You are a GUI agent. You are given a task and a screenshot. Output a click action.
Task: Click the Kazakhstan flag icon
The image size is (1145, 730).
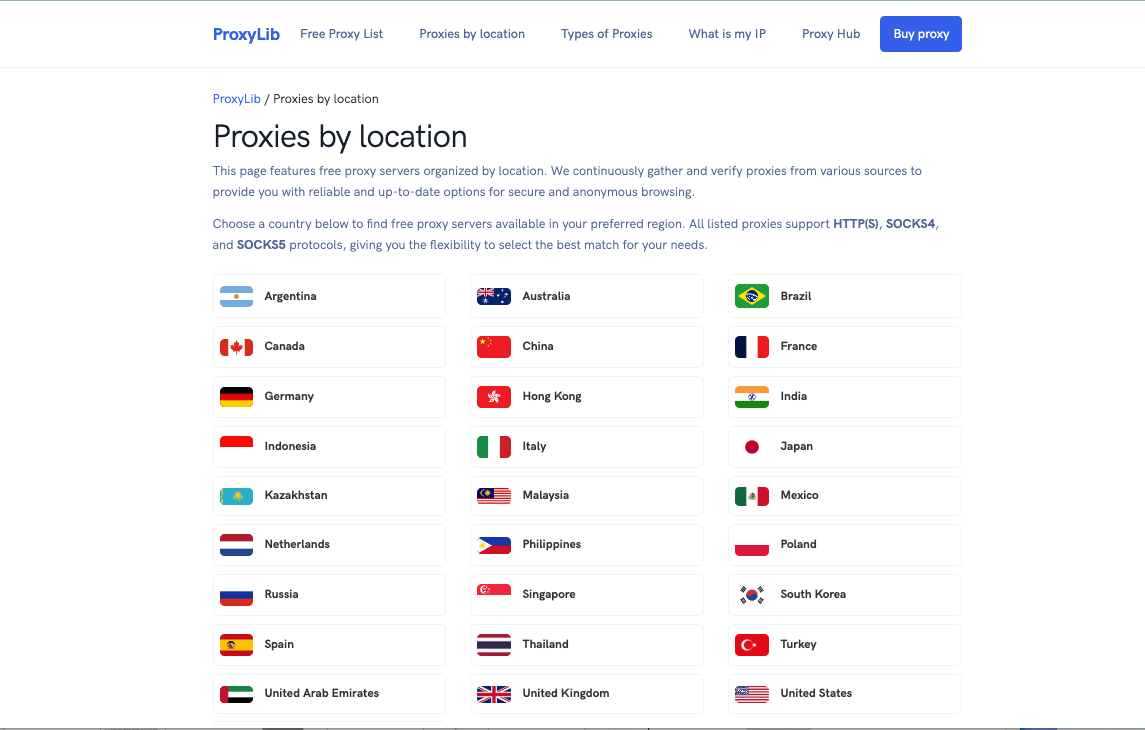tap(237, 496)
